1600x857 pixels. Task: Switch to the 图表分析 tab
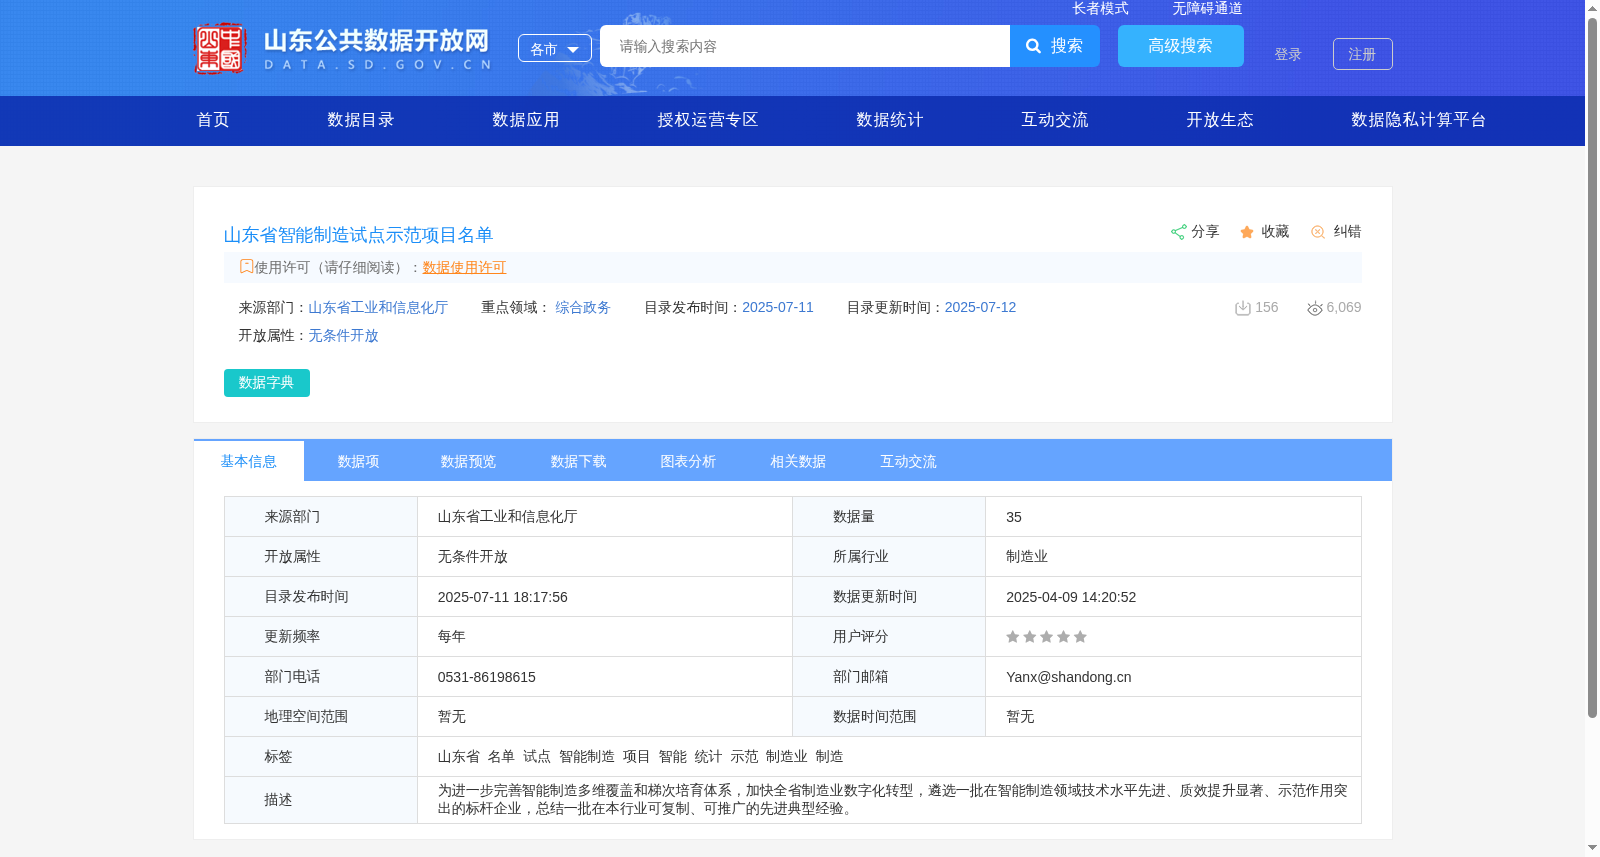coord(689,461)
